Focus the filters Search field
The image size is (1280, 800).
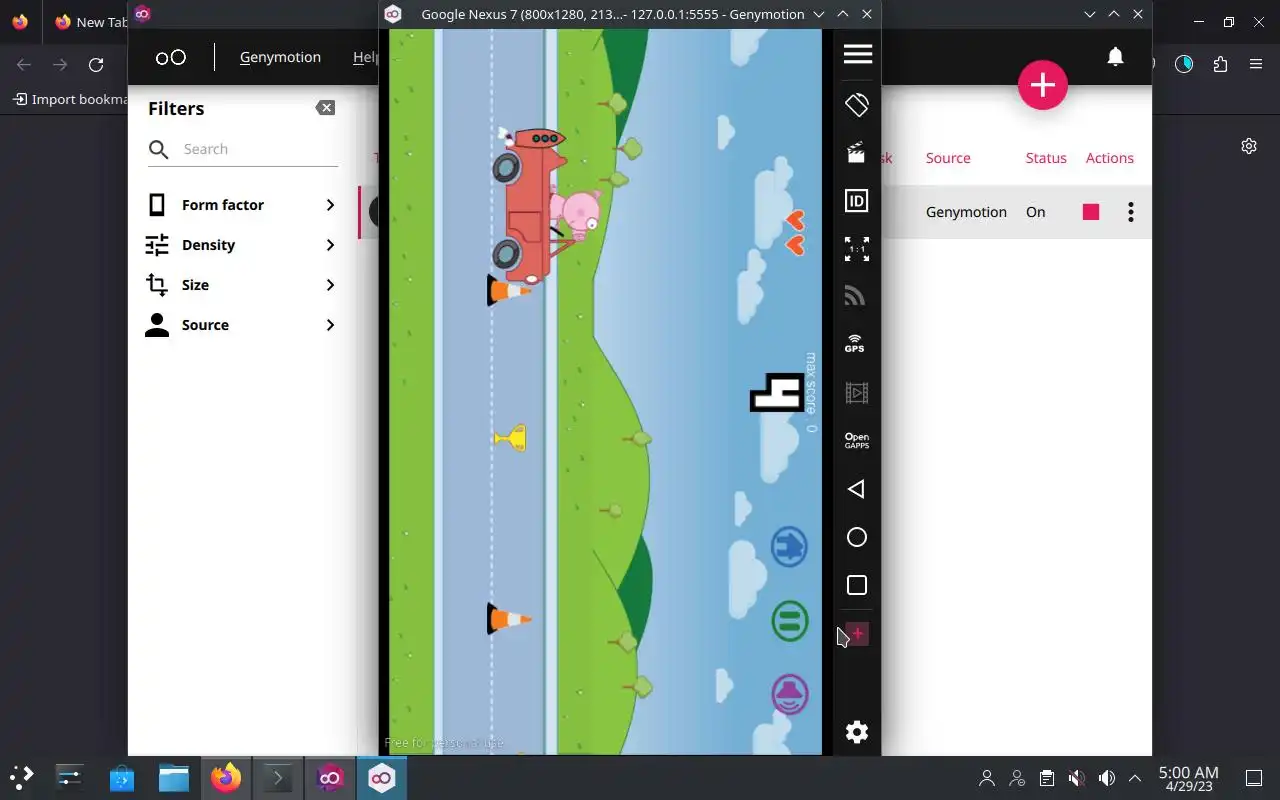point(243,149)
